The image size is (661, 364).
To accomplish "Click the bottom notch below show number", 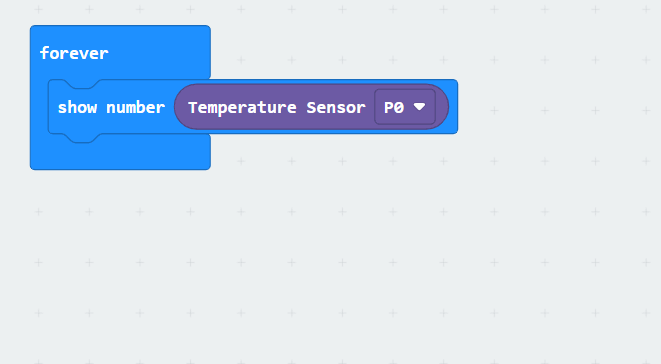I will point(82,138).
